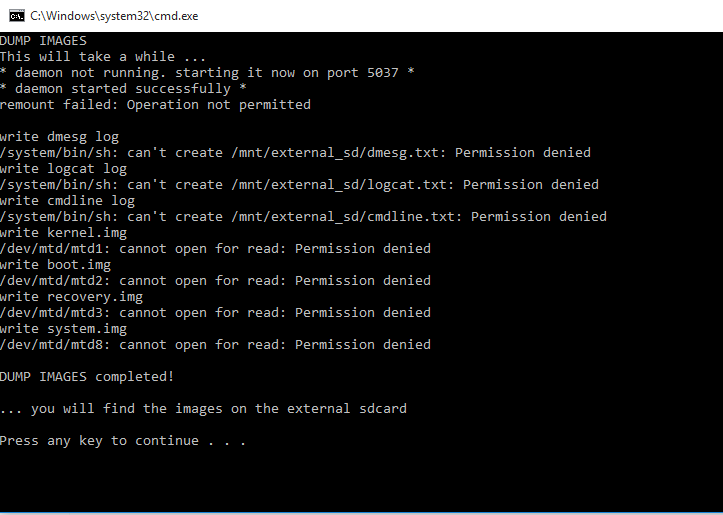Click the /dev/mtd/mtd1 error line

(215, 249)
